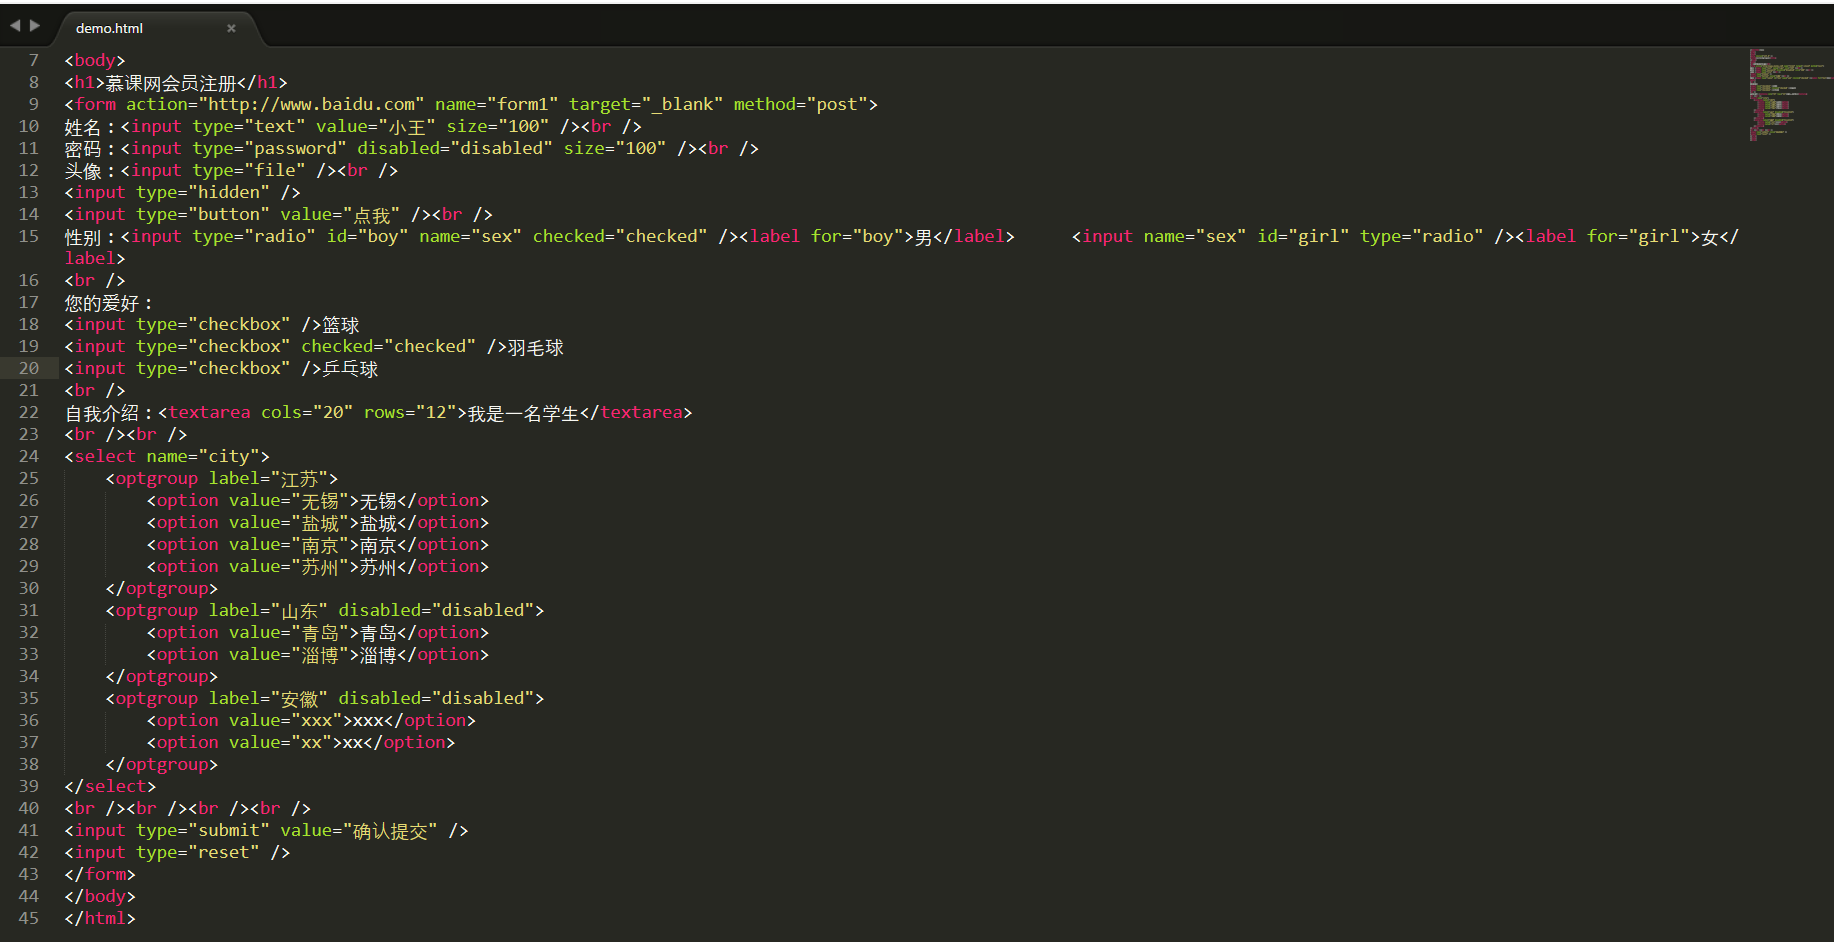Click gutter line number 24
The image size is (1834, 942).
tap(28, 456)
